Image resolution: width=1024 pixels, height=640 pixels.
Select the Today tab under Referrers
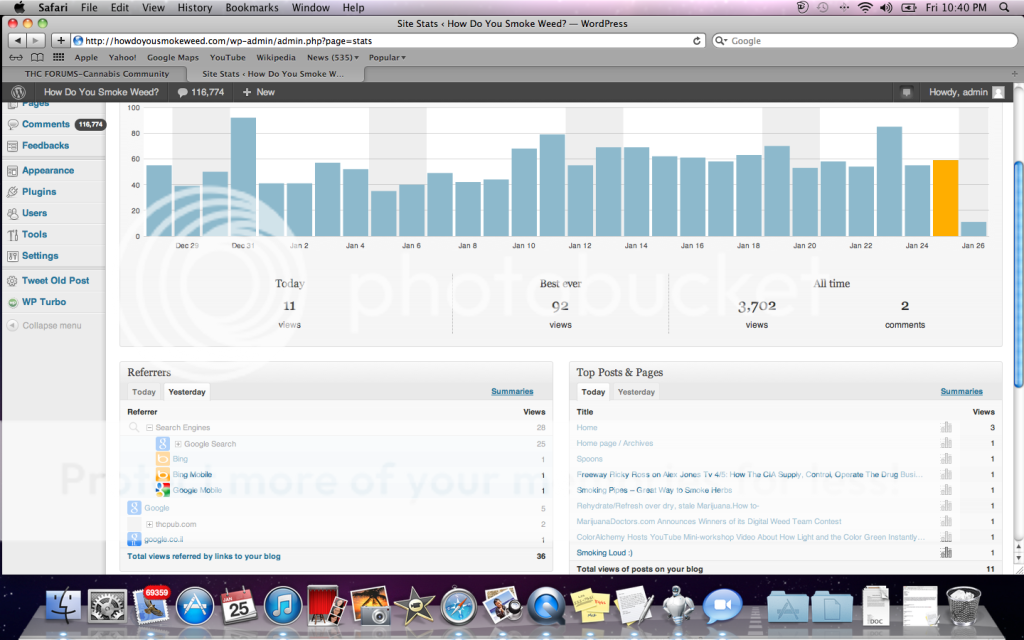(144, 392)
